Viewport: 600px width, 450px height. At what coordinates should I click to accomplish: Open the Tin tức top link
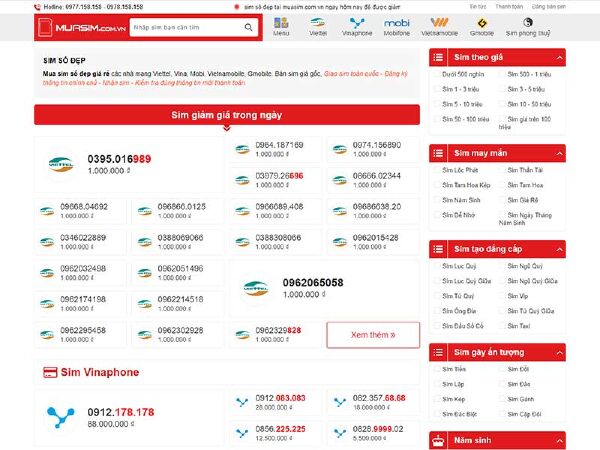click(478, 7)
